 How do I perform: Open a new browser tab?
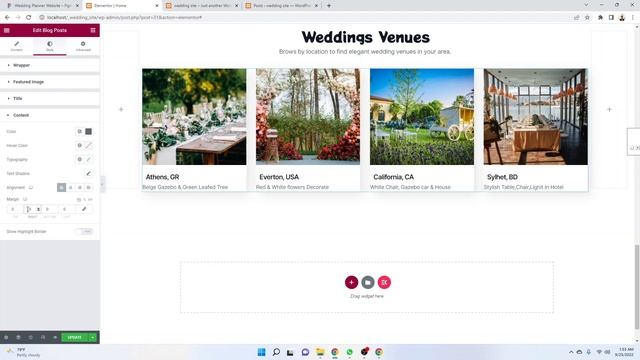pyautogui.click(x=329, y=6)
